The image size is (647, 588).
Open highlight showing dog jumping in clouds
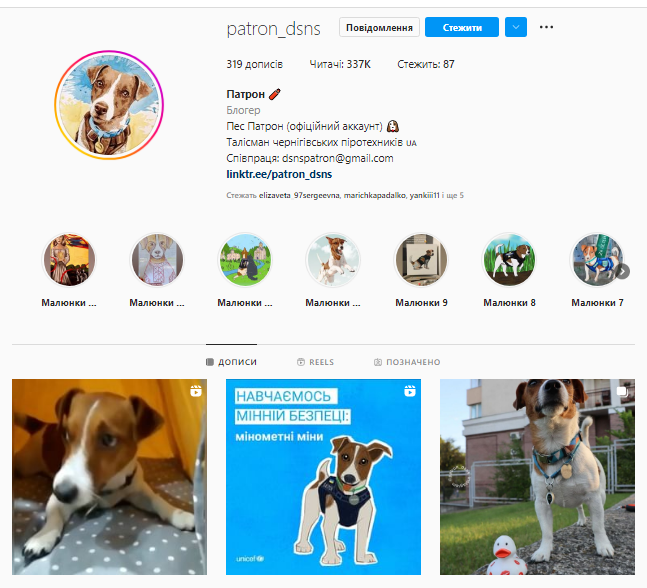coord(333,270)
